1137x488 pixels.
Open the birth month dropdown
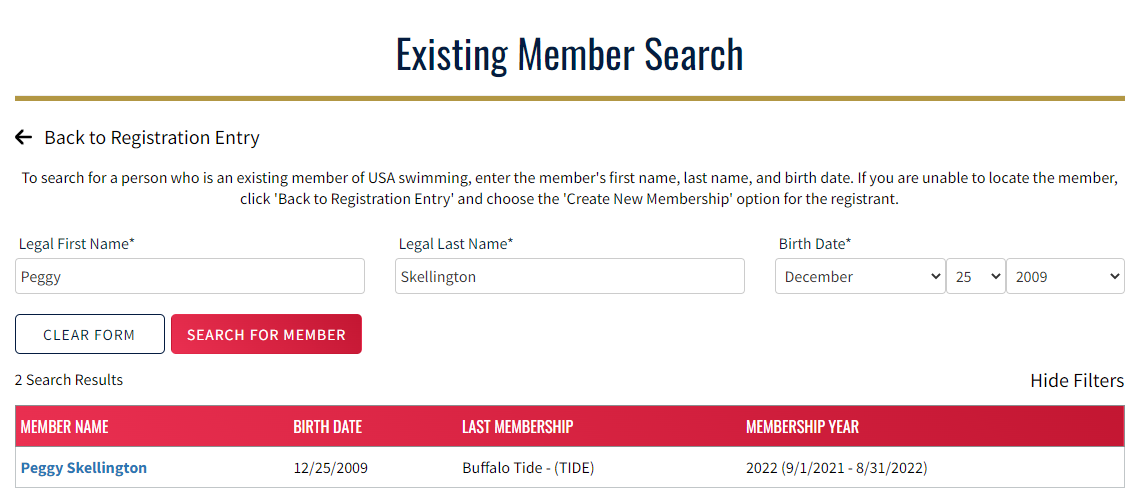click(860, 277)
